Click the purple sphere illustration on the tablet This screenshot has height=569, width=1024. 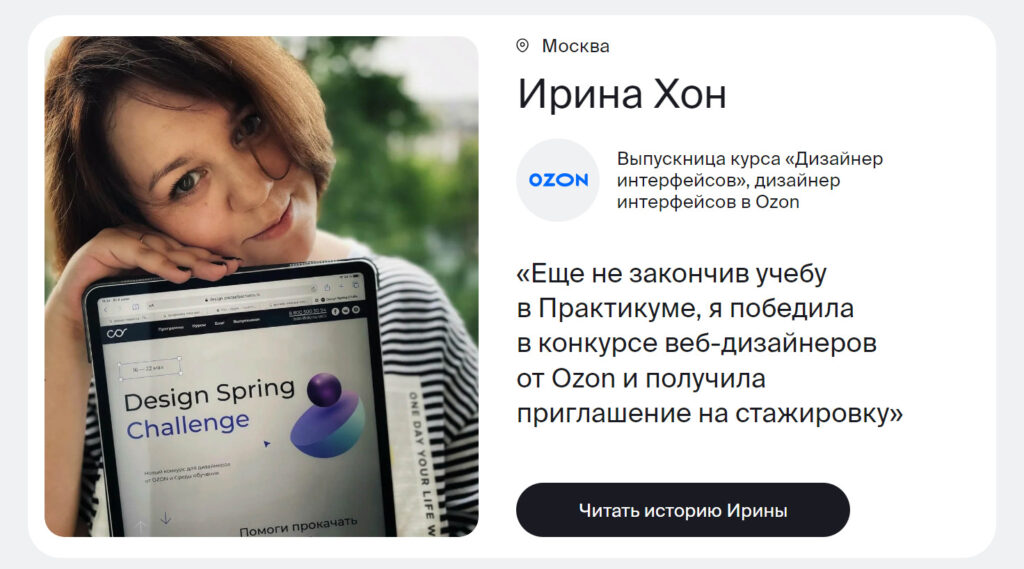coord(324,390)
